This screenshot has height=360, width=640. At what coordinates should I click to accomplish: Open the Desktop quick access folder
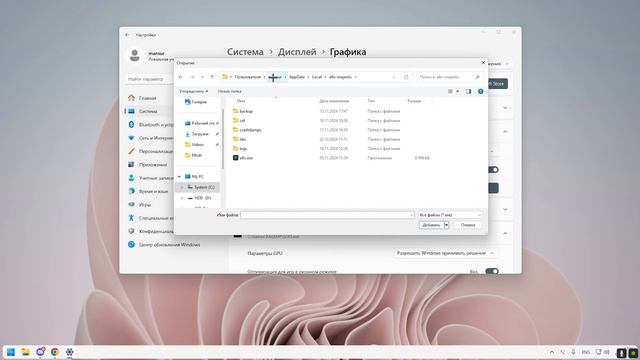tap(201, 123)
